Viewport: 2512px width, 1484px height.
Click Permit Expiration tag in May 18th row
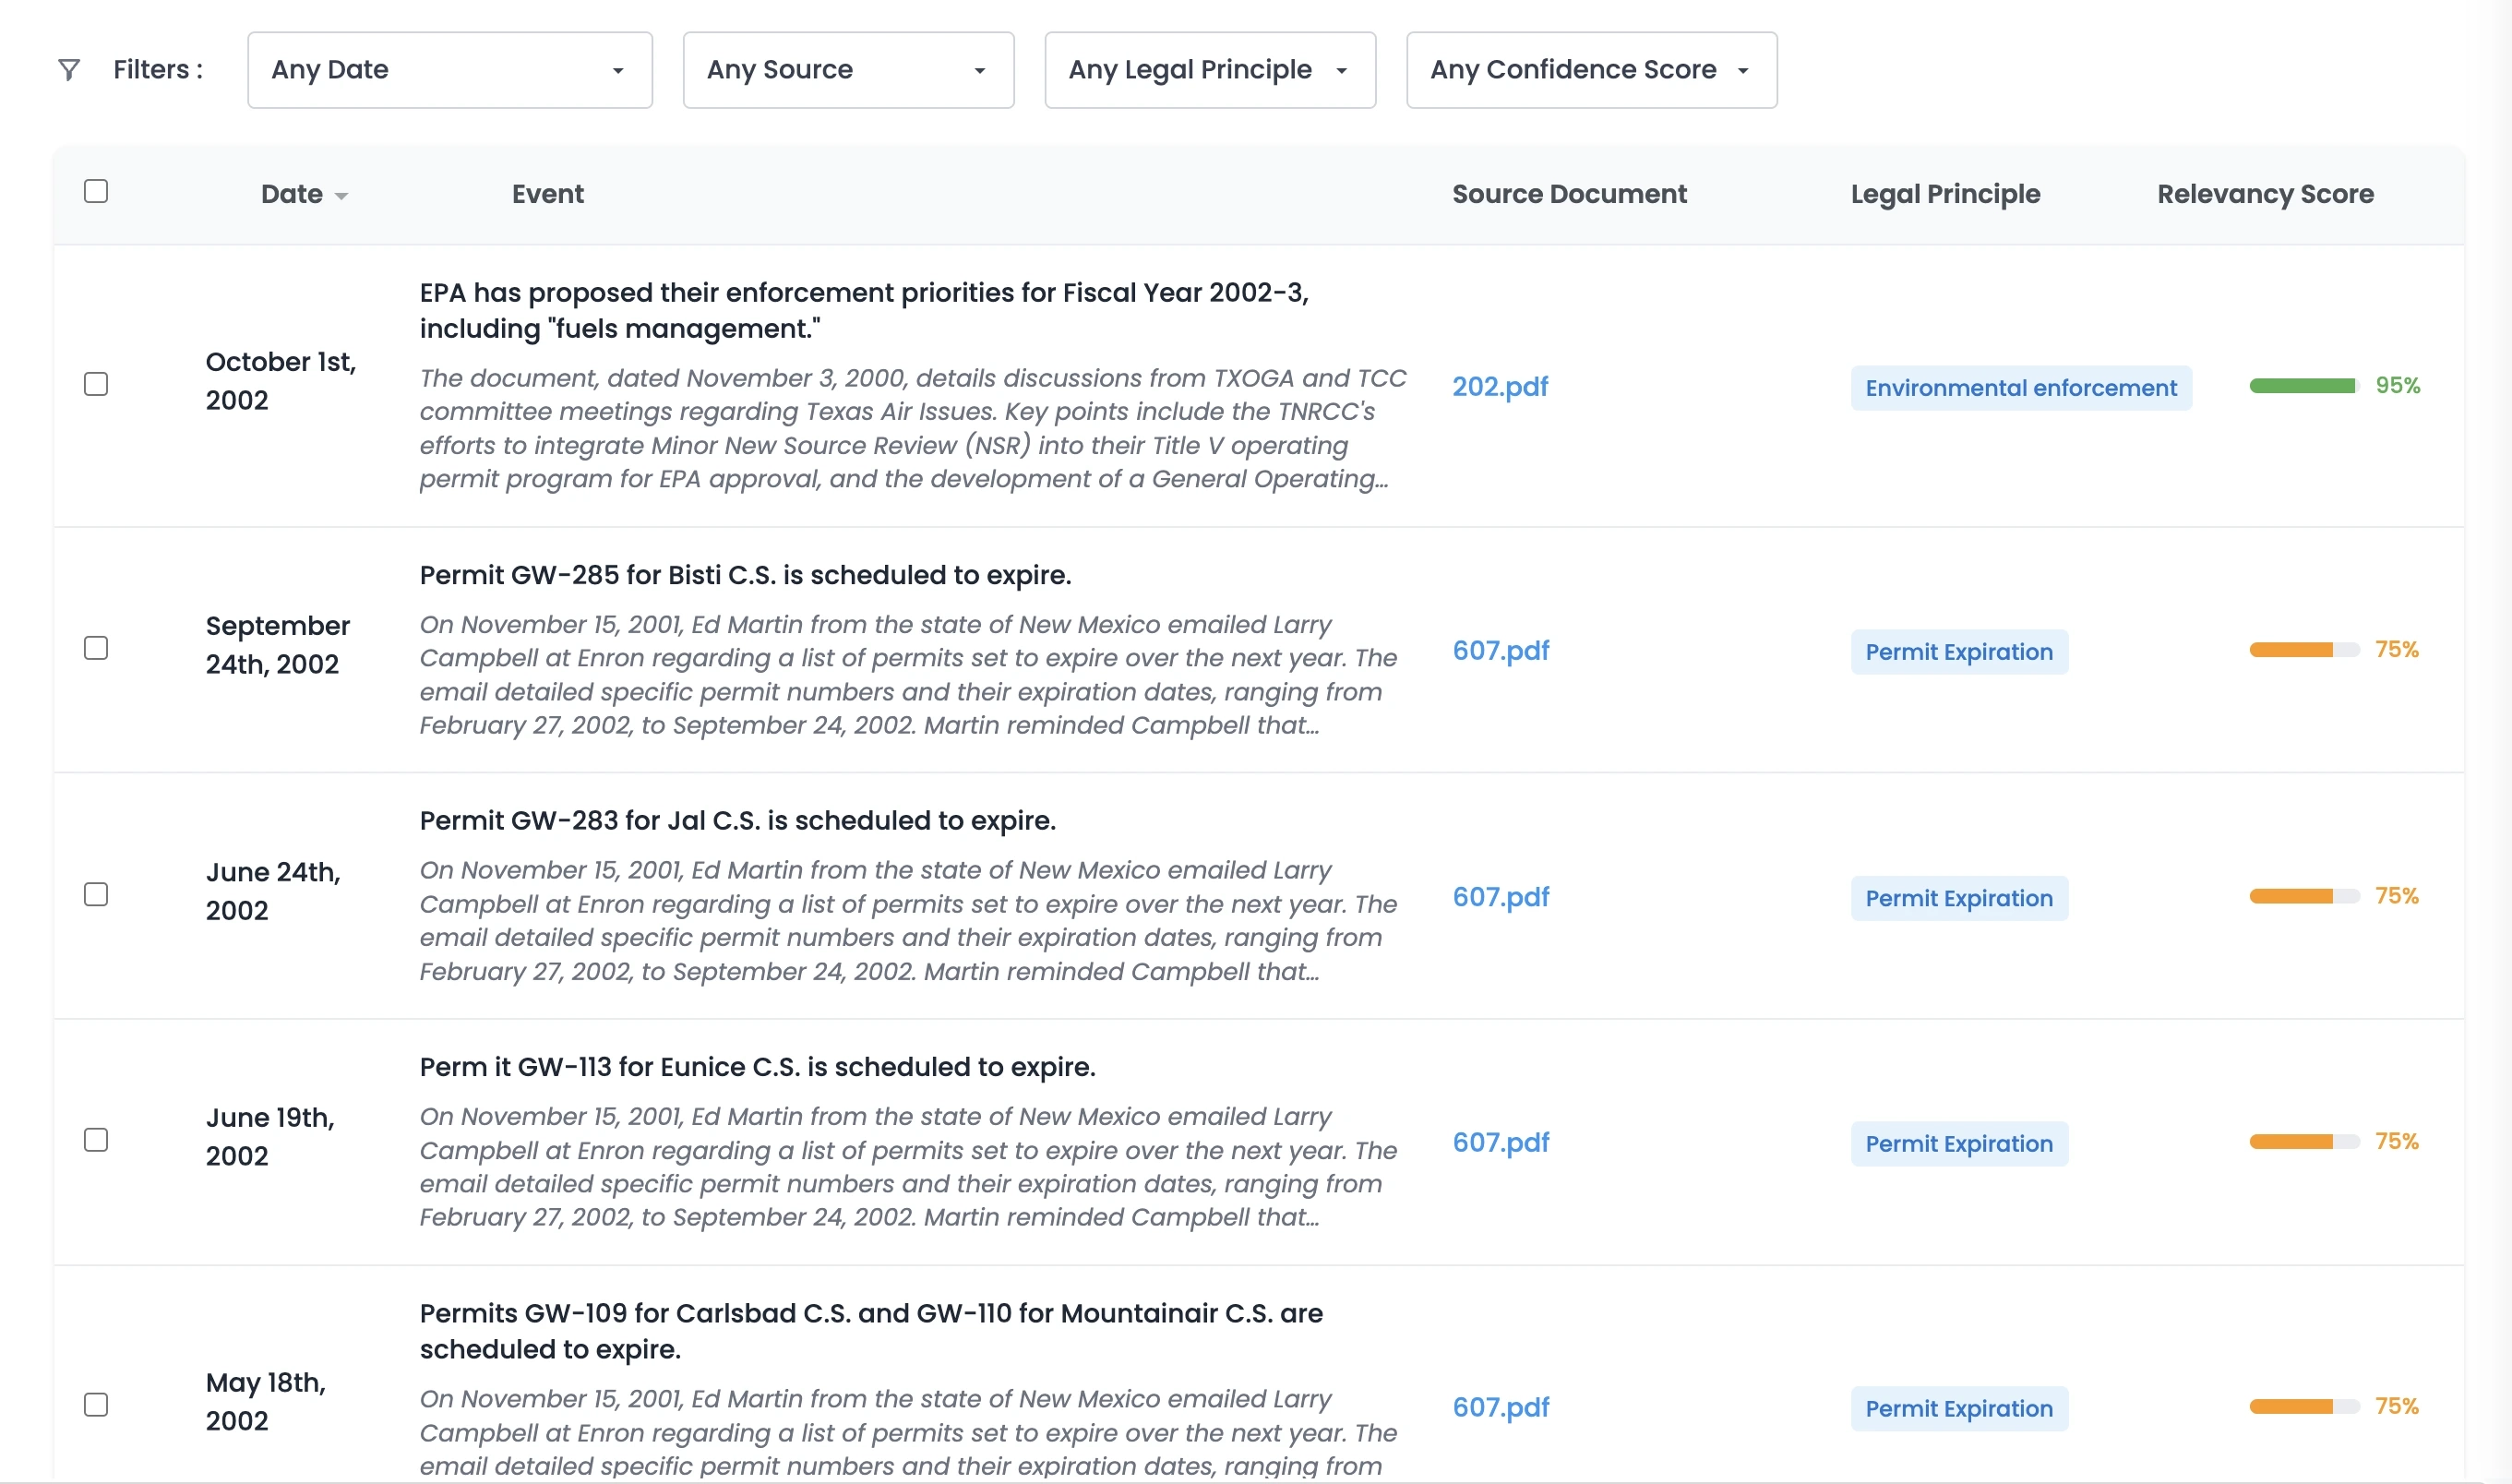pyautogui.click(x=1959, y=1409)
